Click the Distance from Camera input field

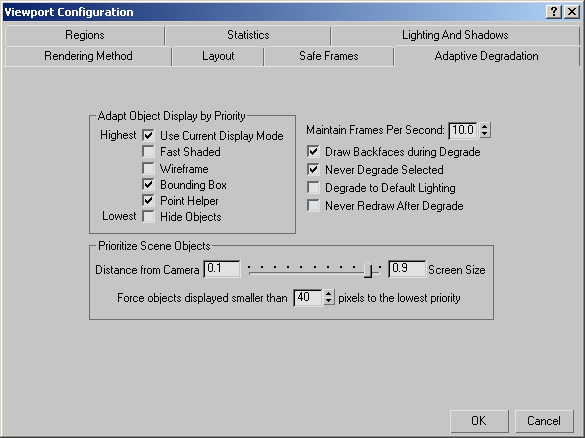coord(222,269)
